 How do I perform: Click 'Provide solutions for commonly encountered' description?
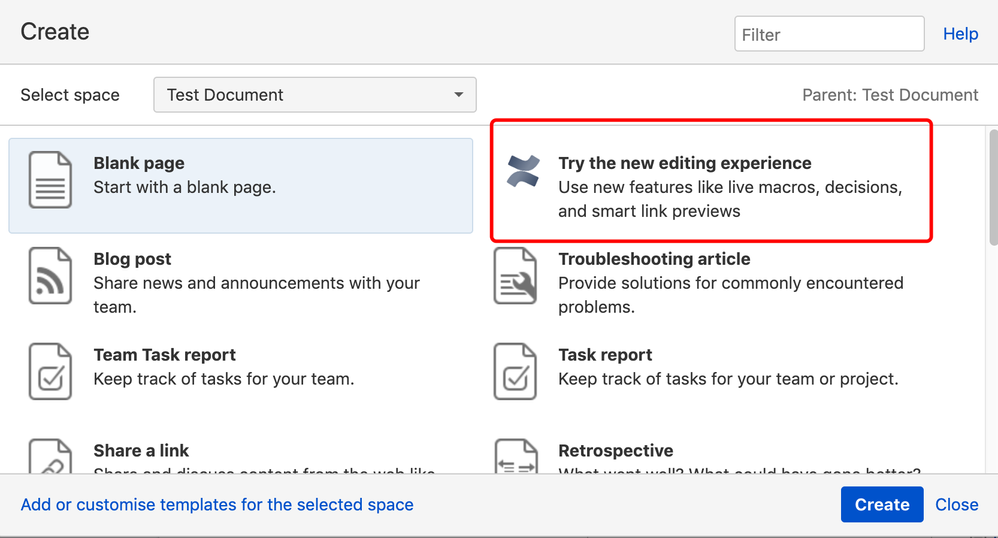(731, 283)
